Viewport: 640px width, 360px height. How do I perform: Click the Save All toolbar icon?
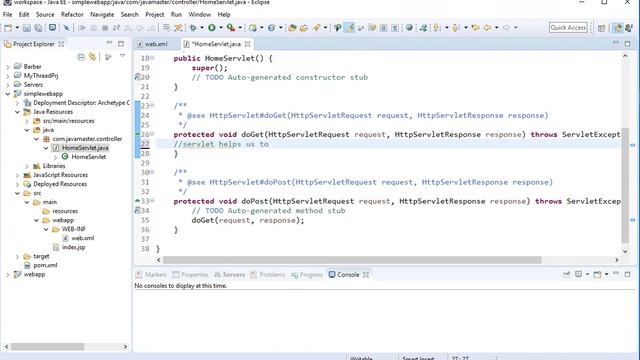coord(38,28)
